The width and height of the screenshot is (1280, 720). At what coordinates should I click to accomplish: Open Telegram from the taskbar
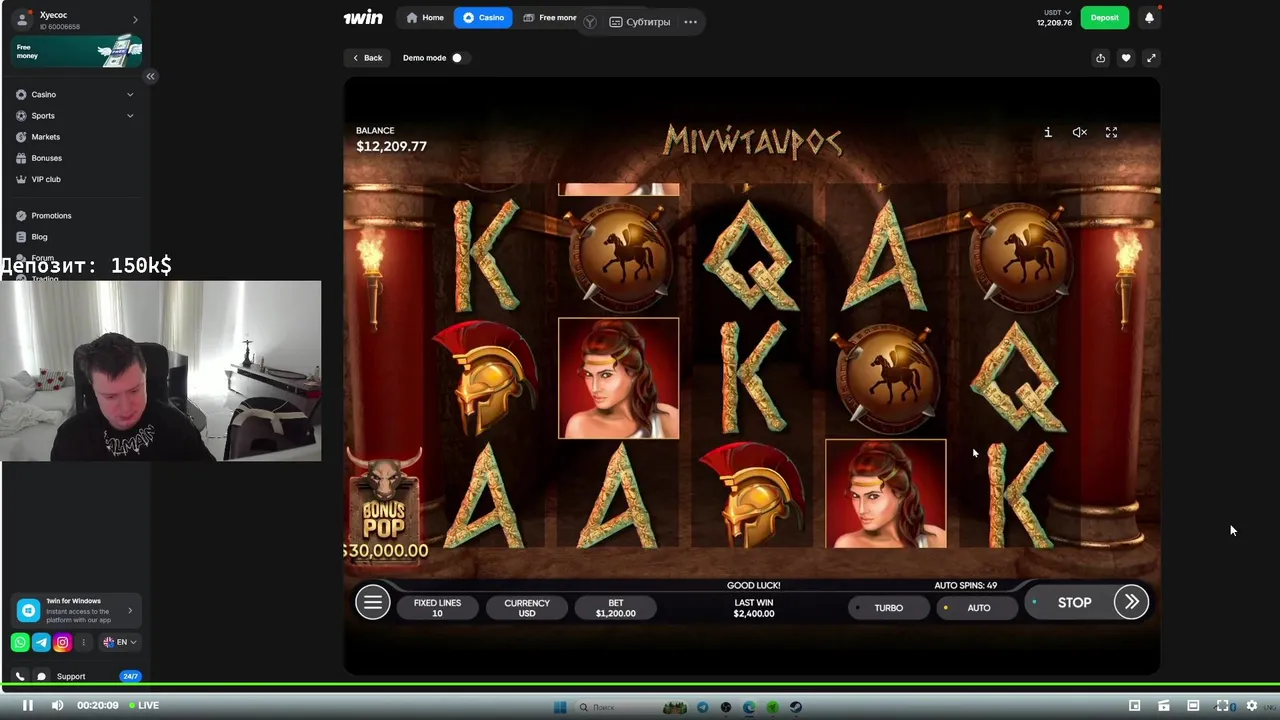(703, 707)
